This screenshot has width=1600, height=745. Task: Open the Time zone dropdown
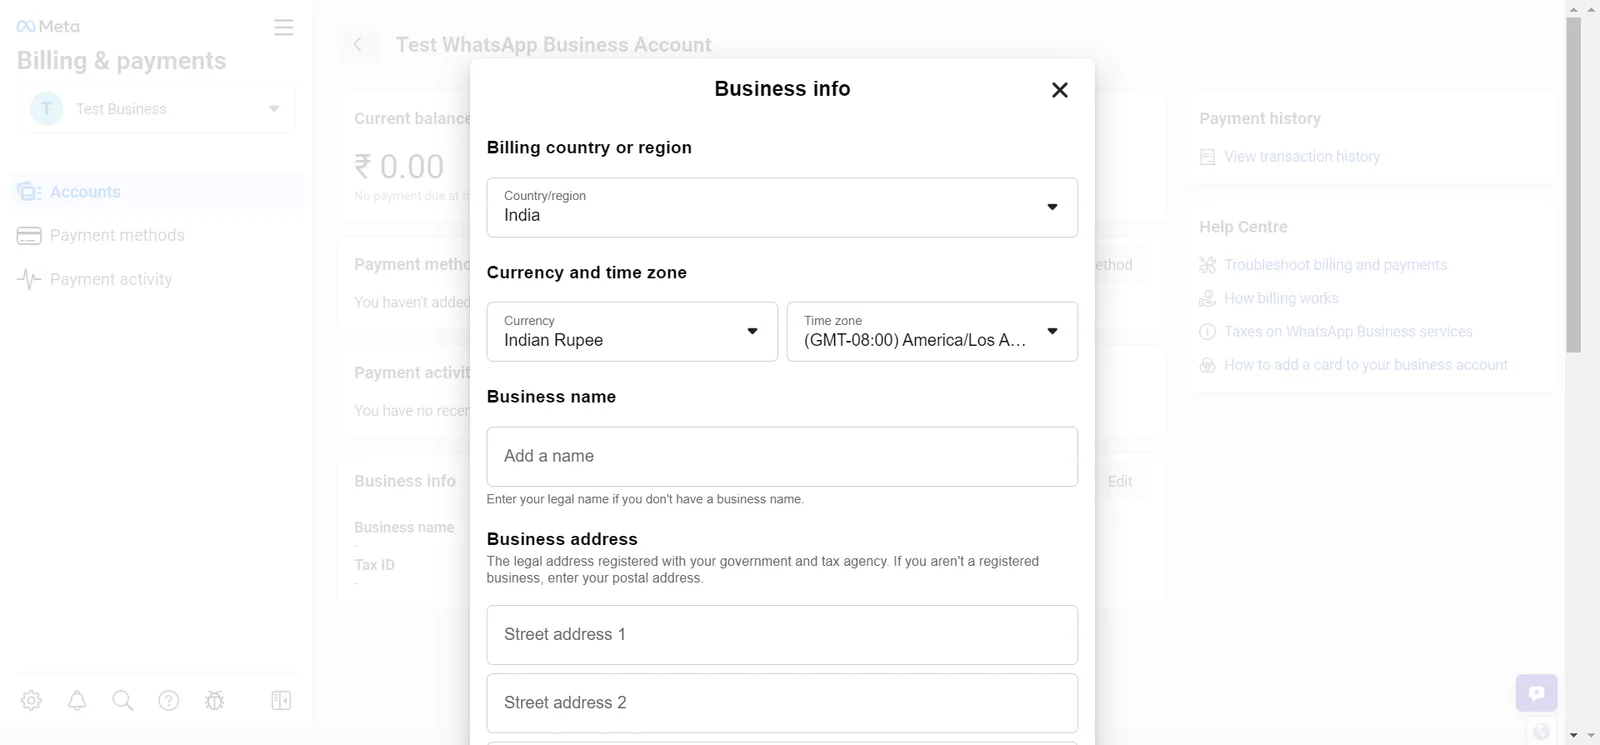click(932, 331)
